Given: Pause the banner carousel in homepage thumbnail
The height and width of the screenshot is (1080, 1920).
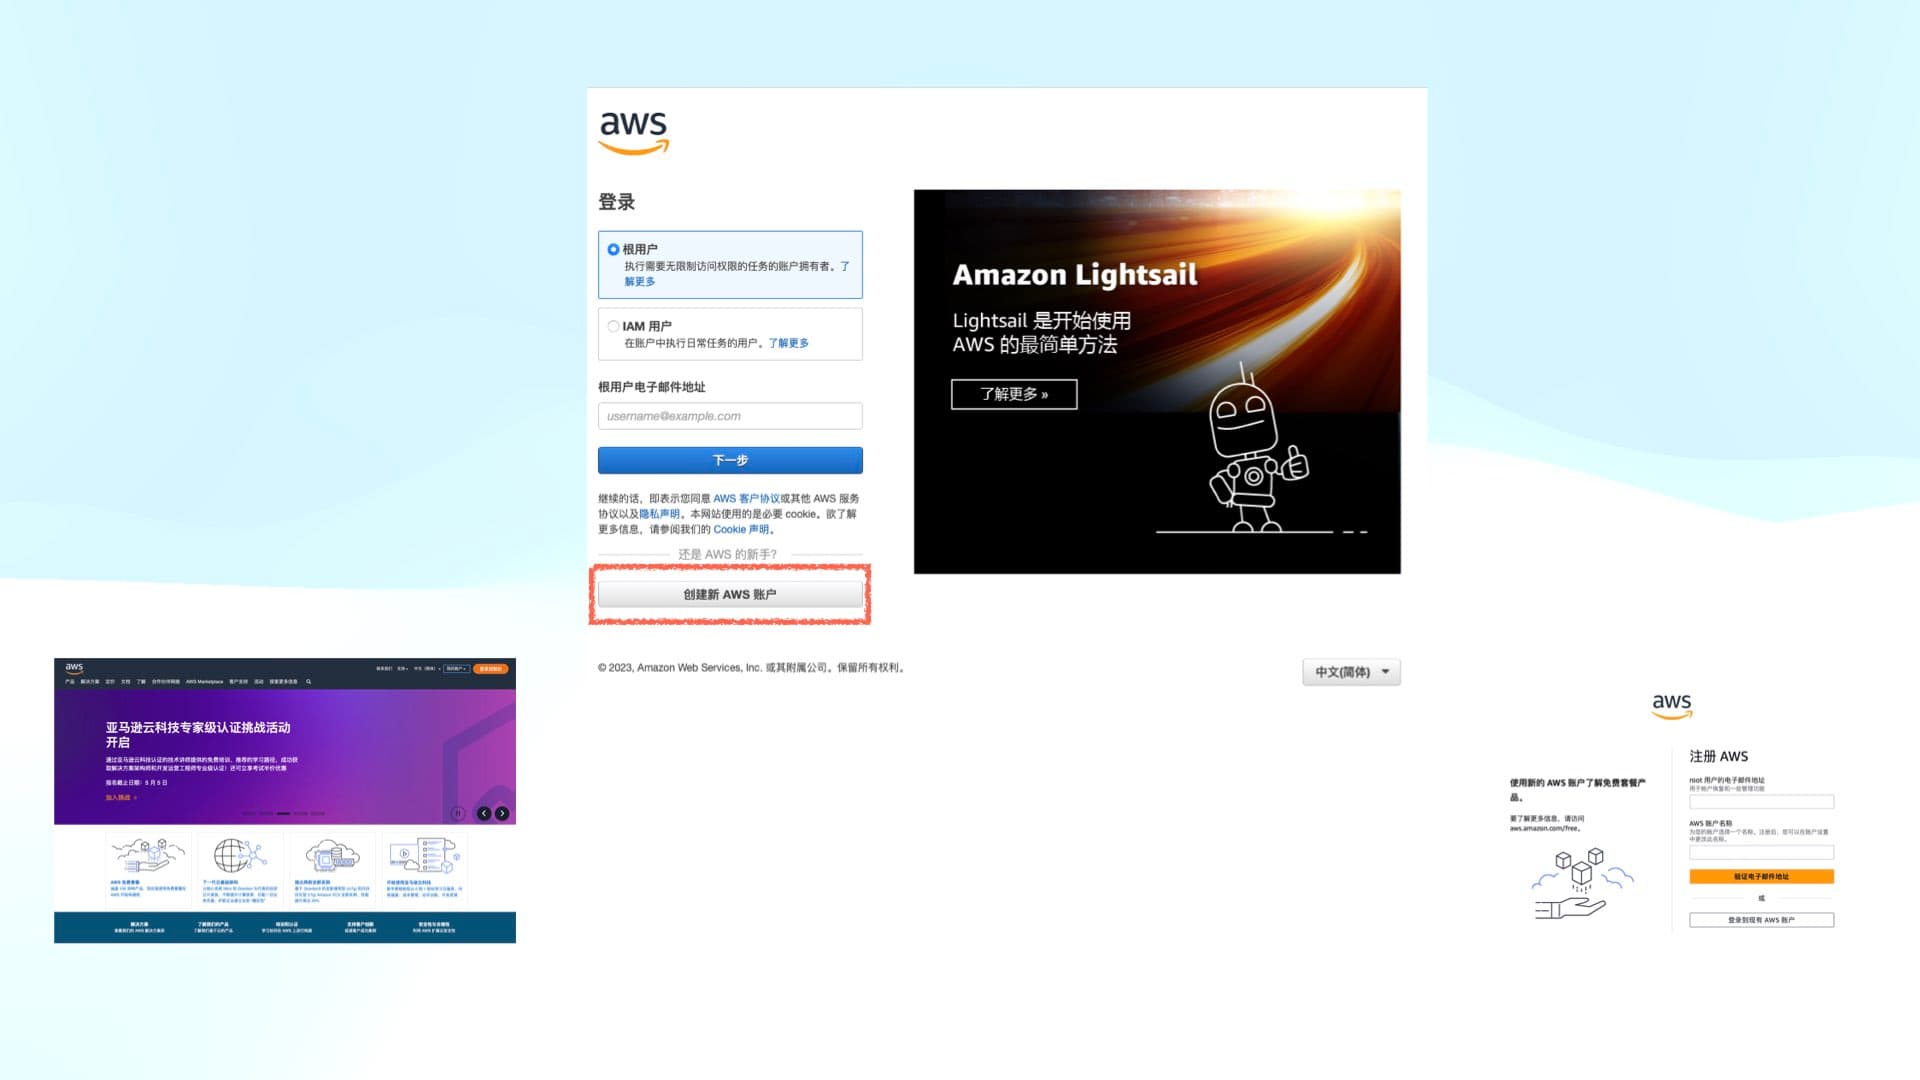Looking at the screenshot, I should coord(458,814).
